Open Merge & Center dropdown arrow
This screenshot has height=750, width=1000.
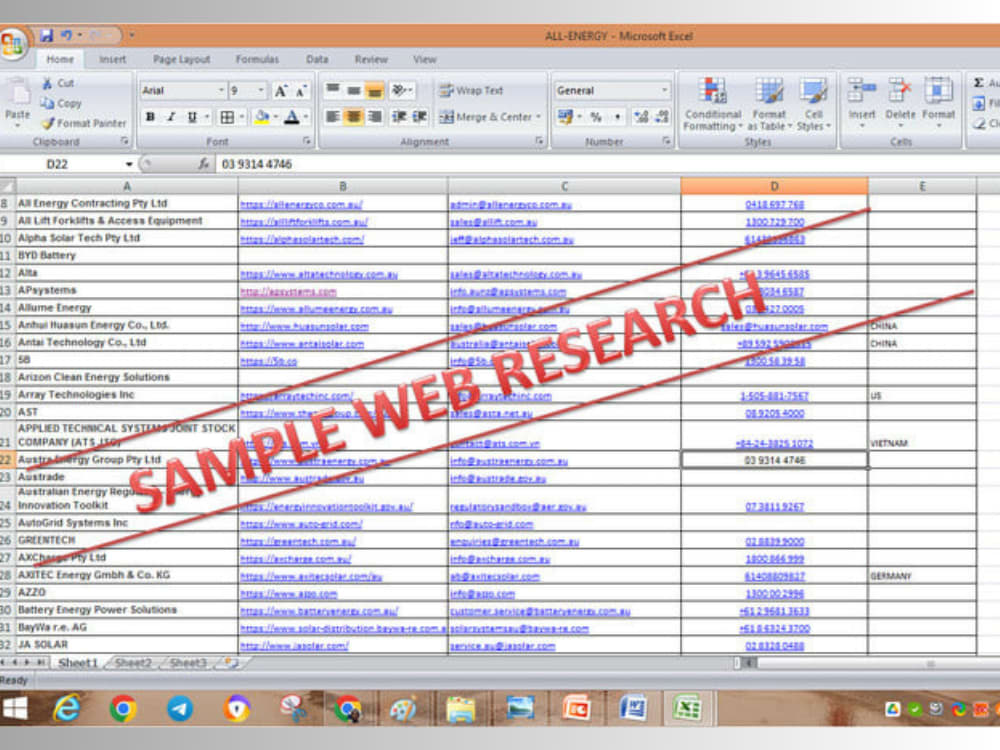click(x=538, y=117)
